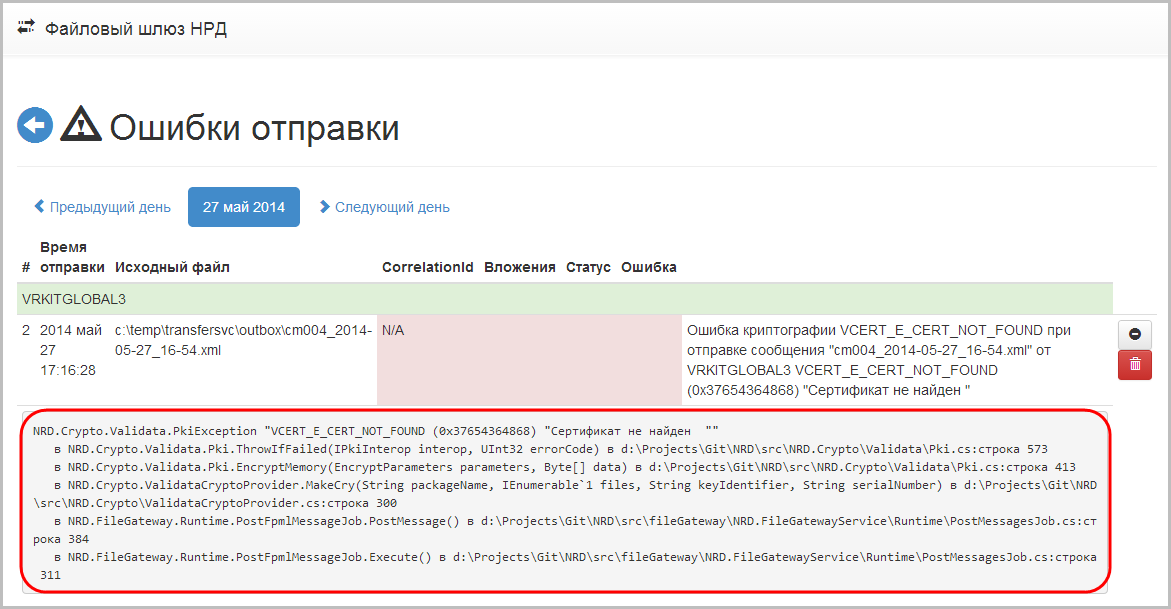The height and width of the screenshot is (609, 1171).
Task: Click the Ошибки отправки page heading
Action: click(255, 127)
